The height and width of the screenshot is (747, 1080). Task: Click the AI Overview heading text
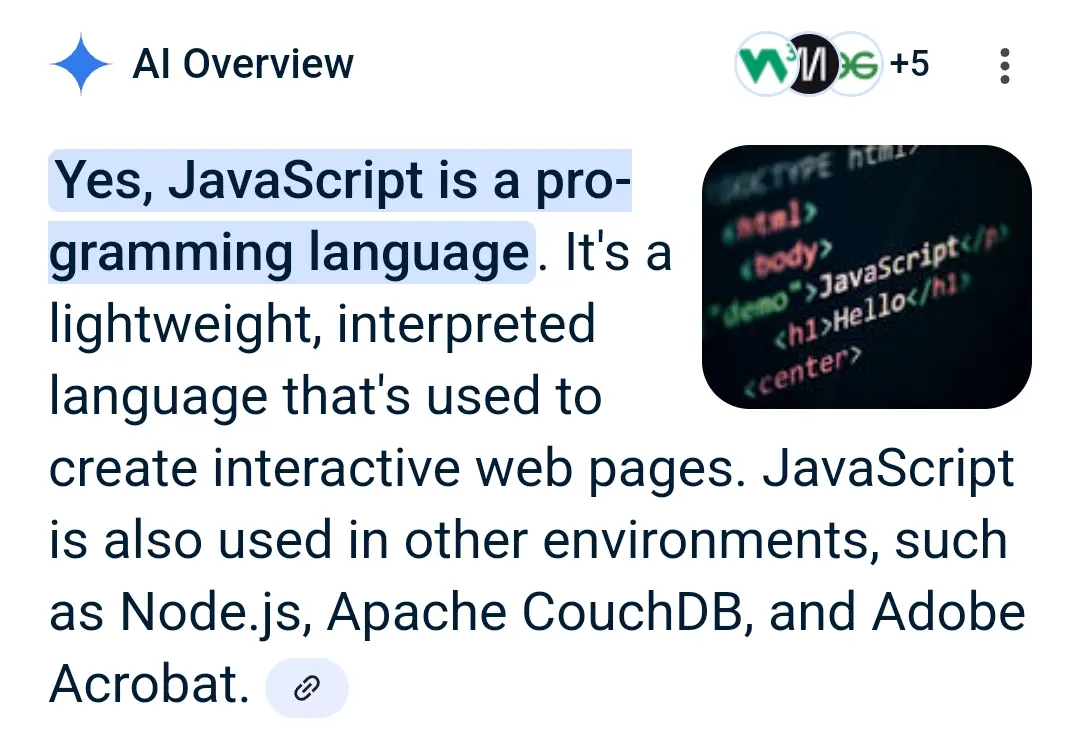coord(243,64)
